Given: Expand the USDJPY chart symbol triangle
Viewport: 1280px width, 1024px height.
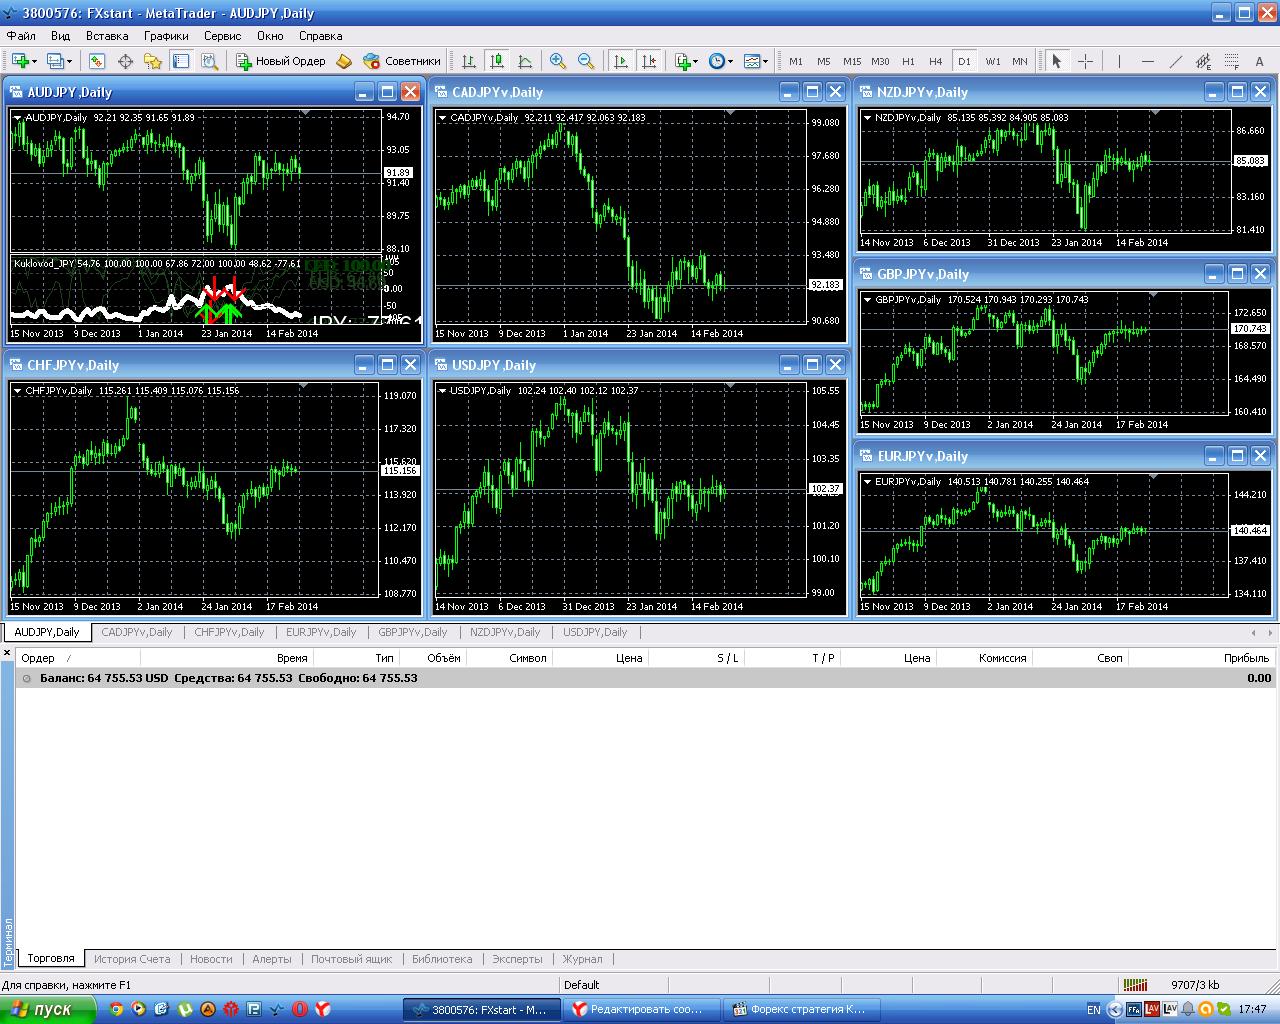Looking at the screenshot, I should coord(442,391).
